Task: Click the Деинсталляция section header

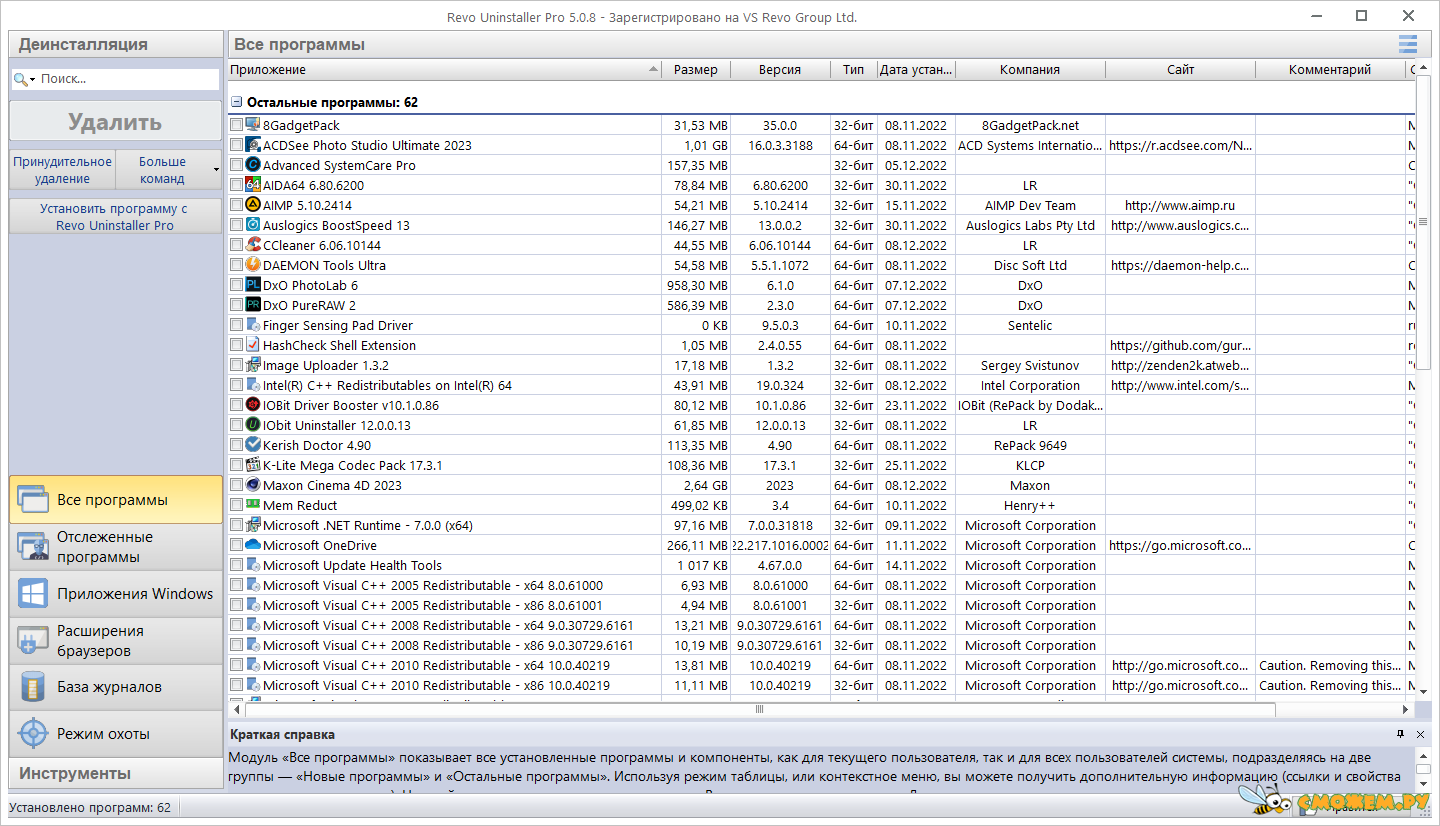Action: pos(116,44)
